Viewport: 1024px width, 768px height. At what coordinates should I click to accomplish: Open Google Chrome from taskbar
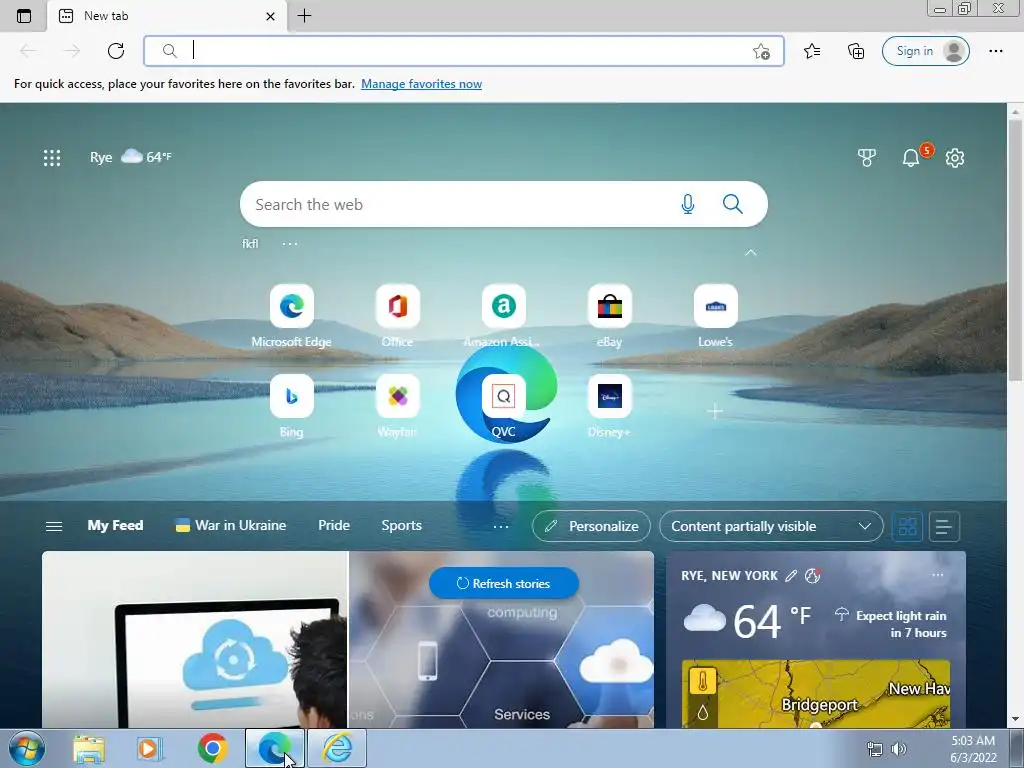[212, 748]
